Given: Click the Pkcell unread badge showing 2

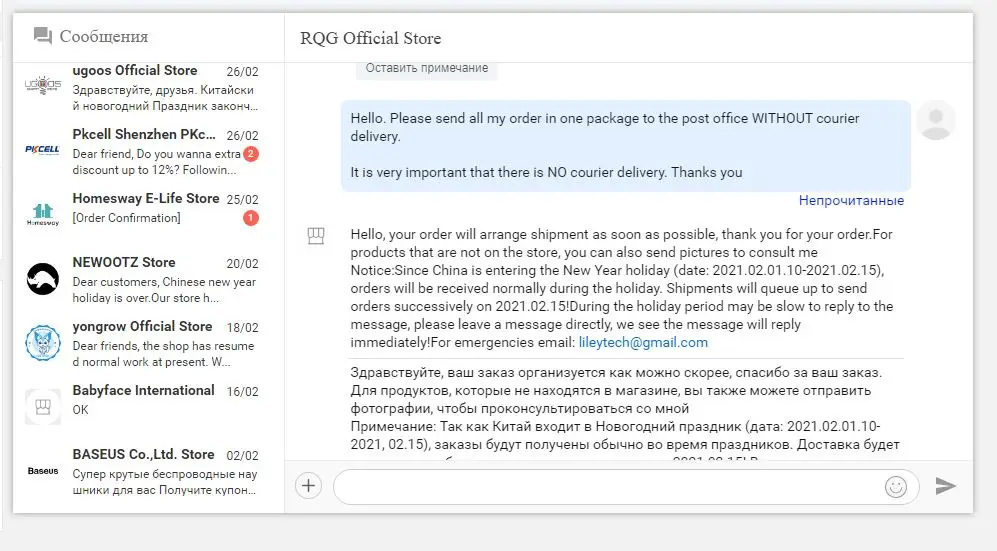Looking at the screenshot, I should pos(251,154).
